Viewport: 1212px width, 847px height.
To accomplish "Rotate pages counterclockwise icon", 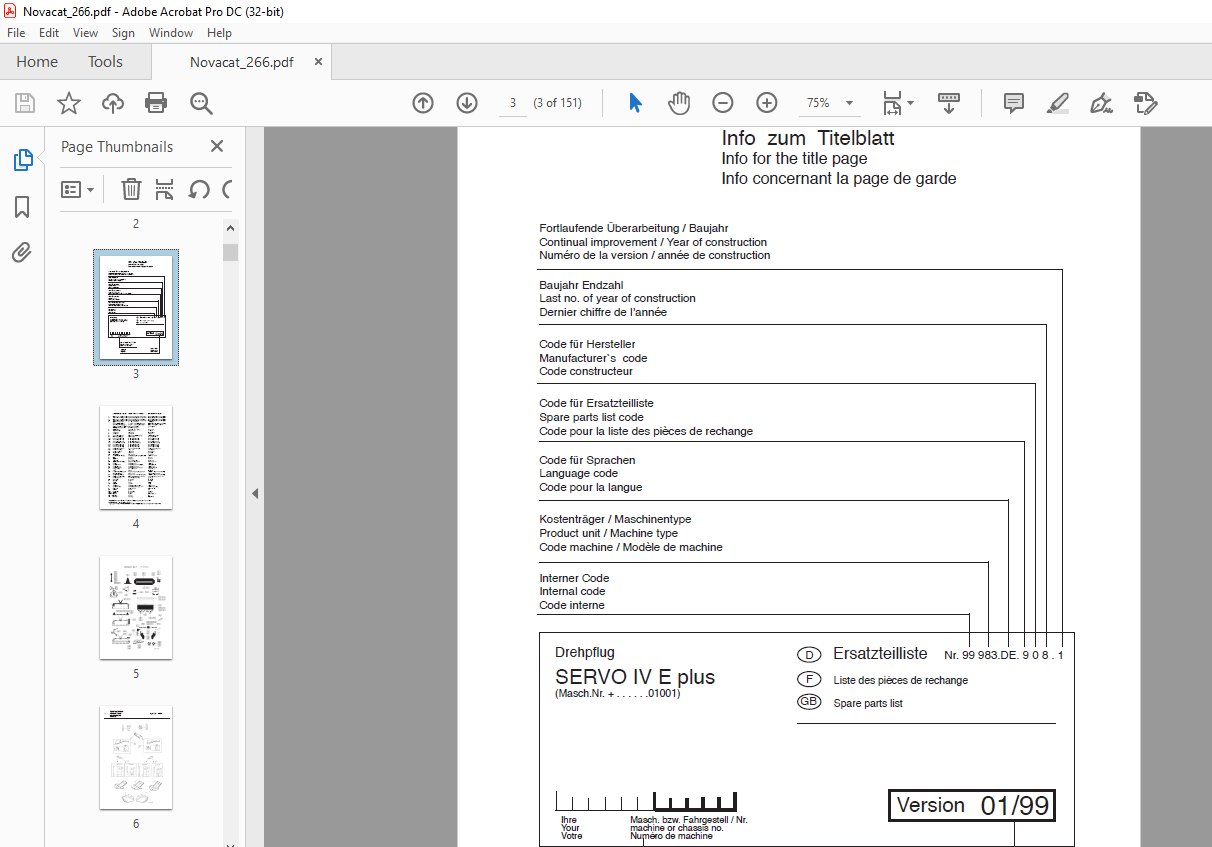I will click(199, 189).
